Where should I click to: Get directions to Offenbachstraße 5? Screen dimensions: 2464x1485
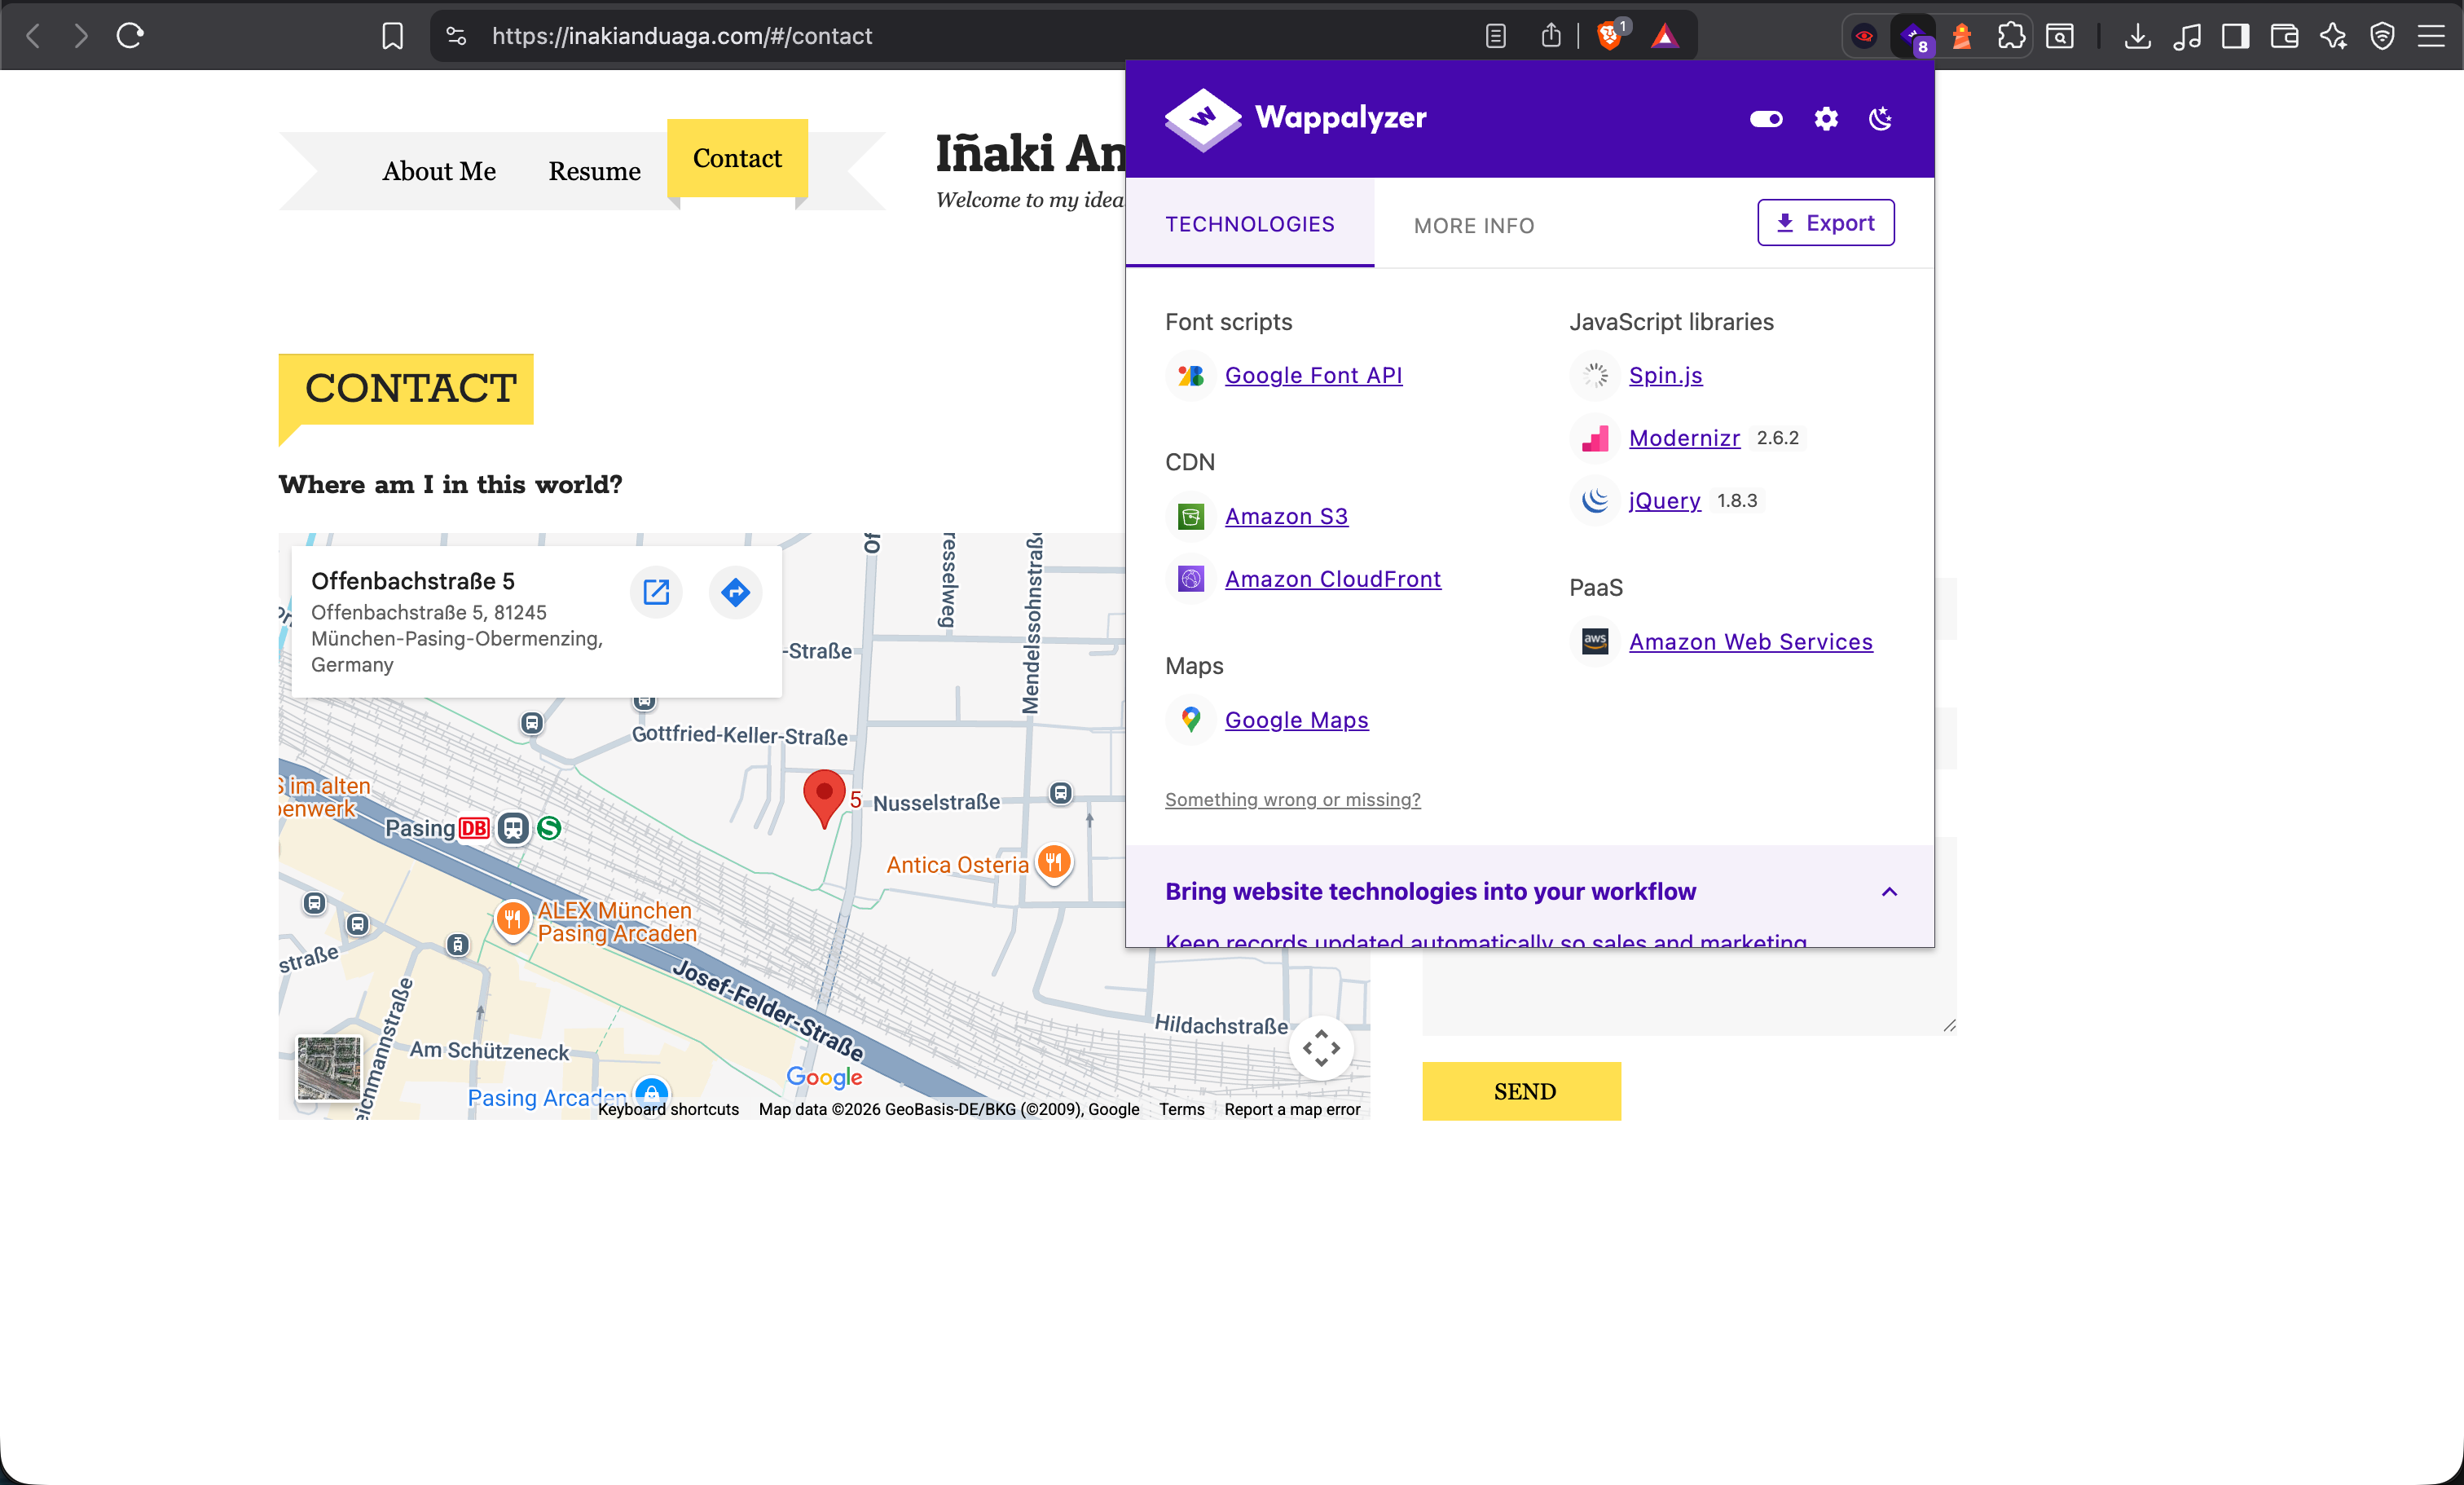point(736,592)
